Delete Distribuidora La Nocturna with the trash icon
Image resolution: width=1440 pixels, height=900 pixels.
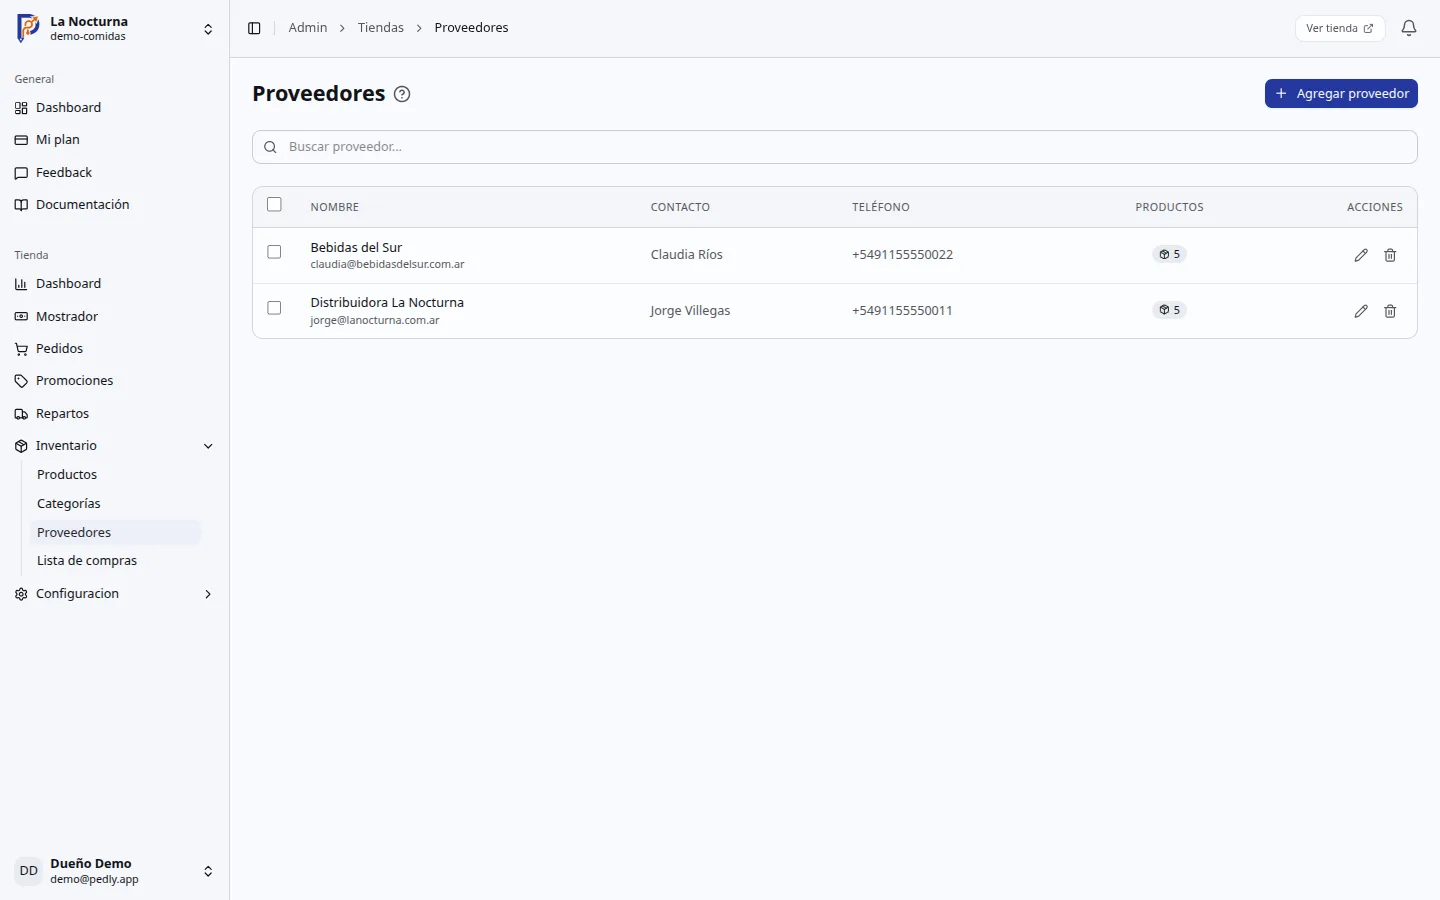coord(1390,311)
